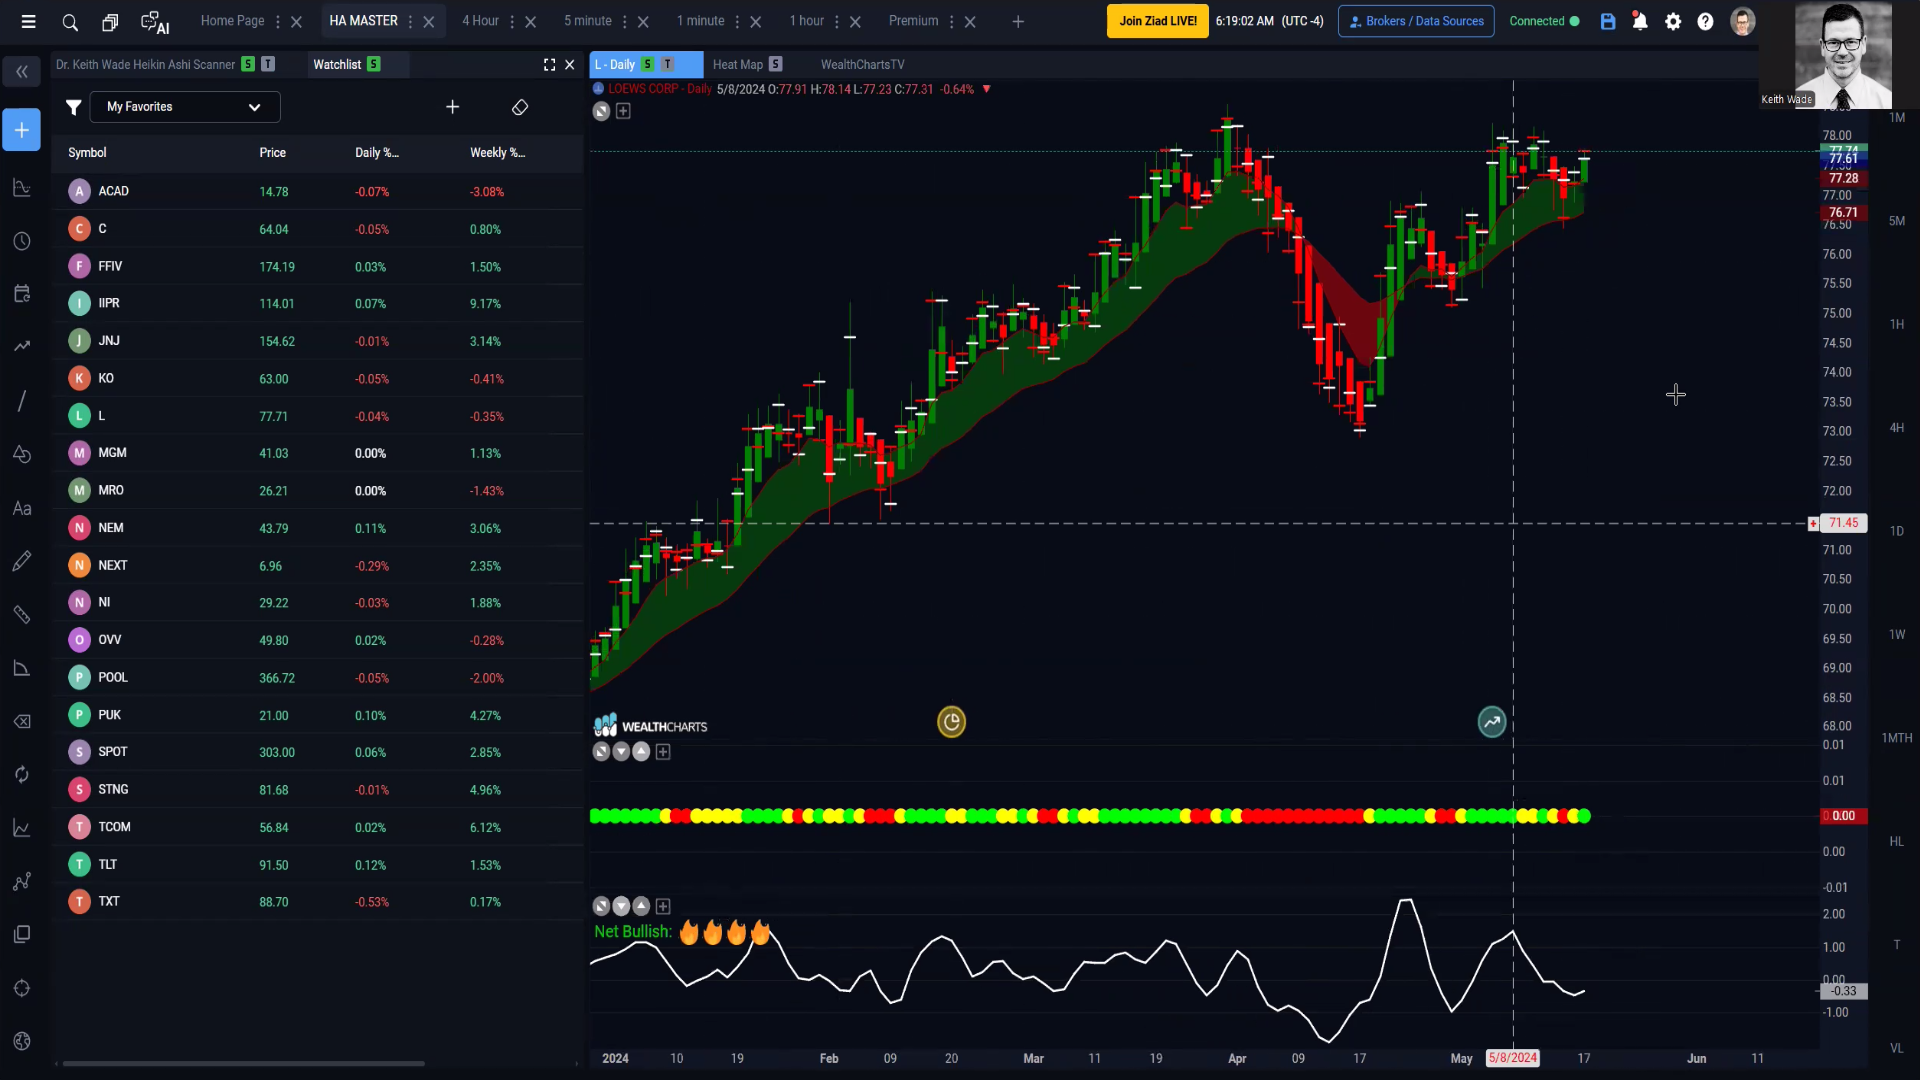The width and height of the screenshot is (1920, 1080).
Task: Click the yellow clock icon on chart
Action: [951, 722]
